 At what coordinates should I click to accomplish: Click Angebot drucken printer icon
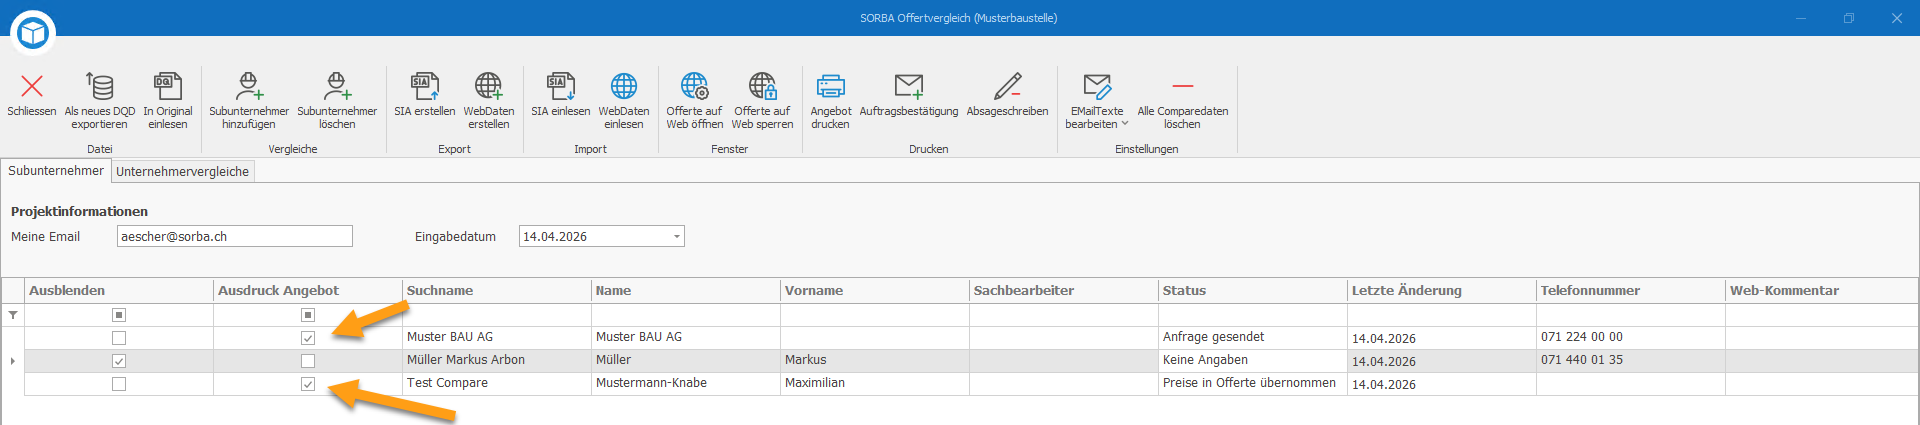[830, 87]
